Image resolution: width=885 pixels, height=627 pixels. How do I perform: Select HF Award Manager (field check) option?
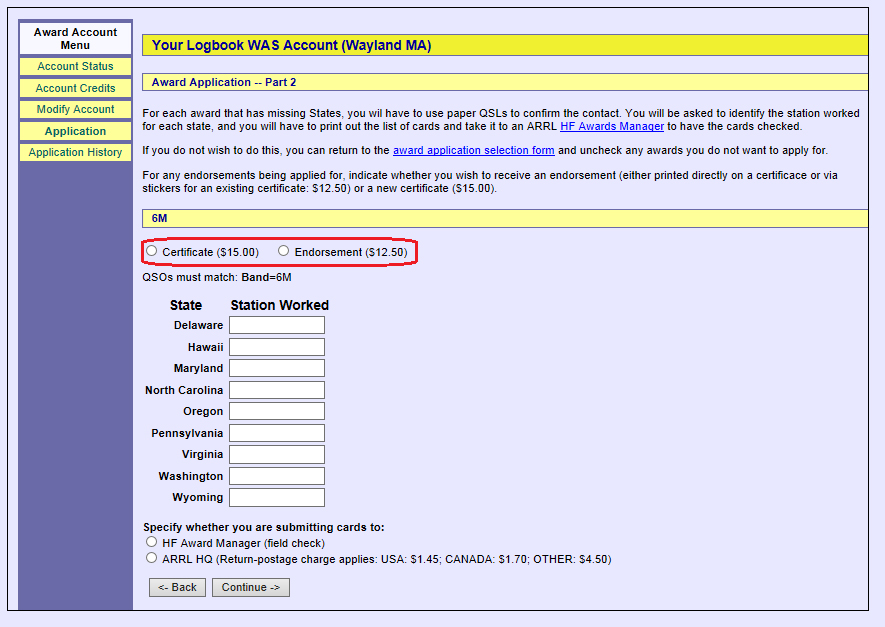(x=152, y=542)
